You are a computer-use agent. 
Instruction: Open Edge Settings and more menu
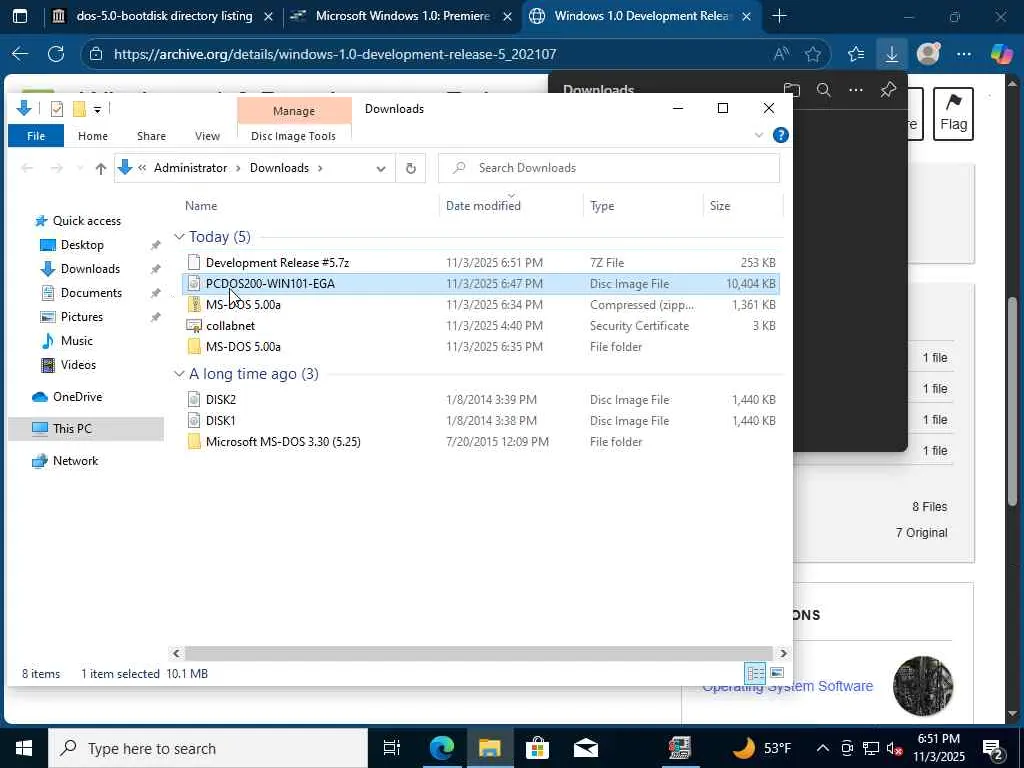[964, 54]
